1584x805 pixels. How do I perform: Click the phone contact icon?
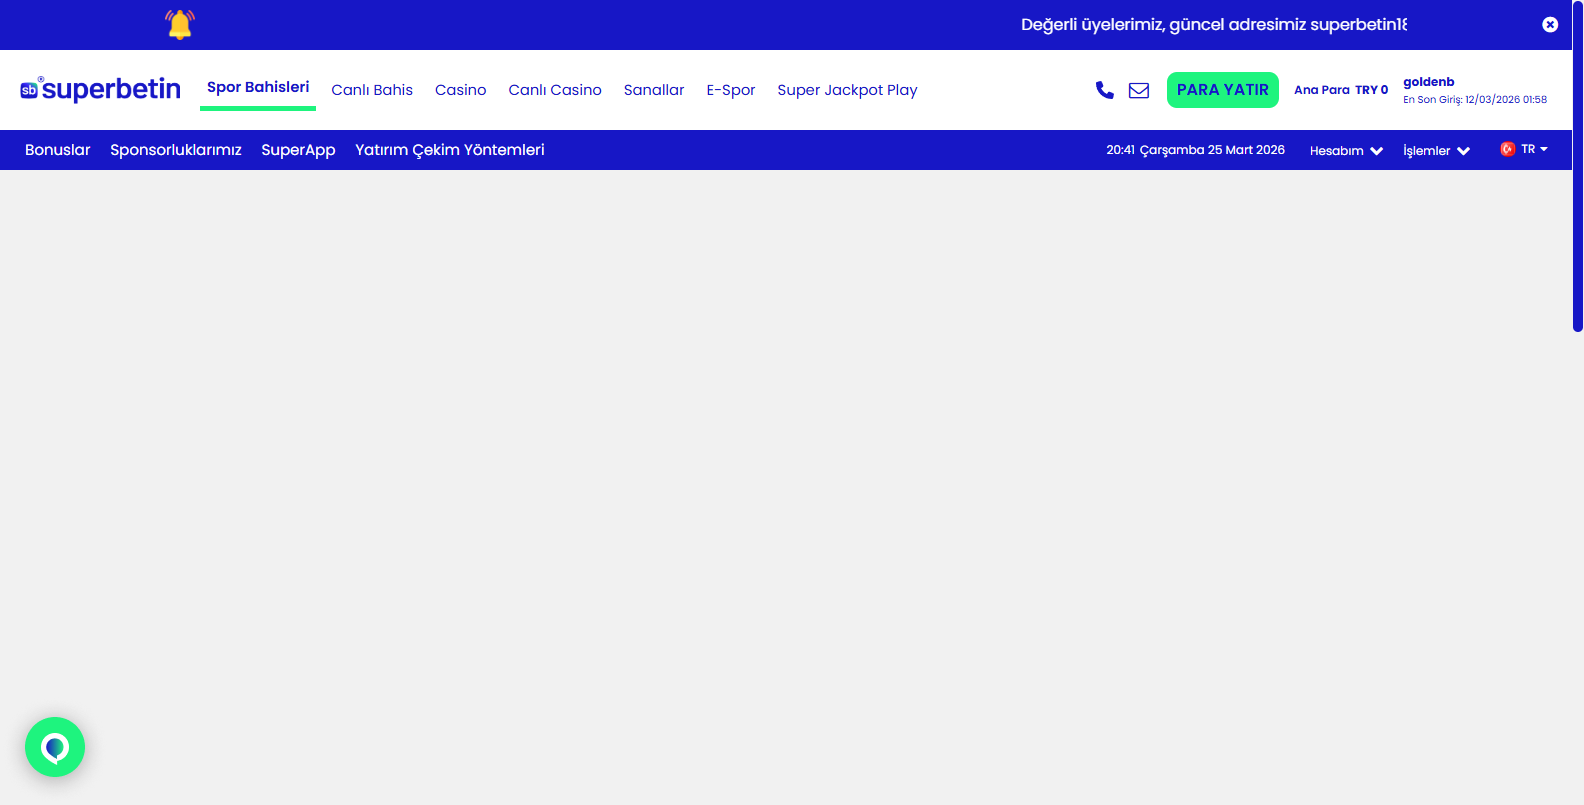pyautogui.click(x=1104, y=90)
